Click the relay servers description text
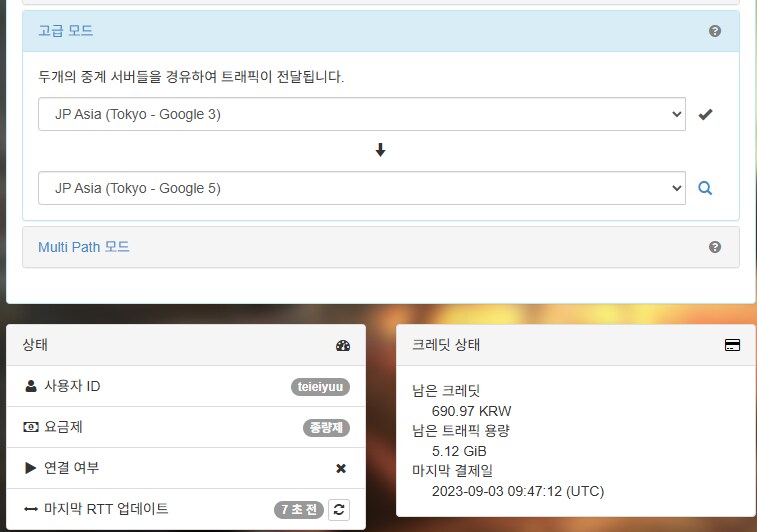The width and height of the screenshot is (757, 532). 191,77
